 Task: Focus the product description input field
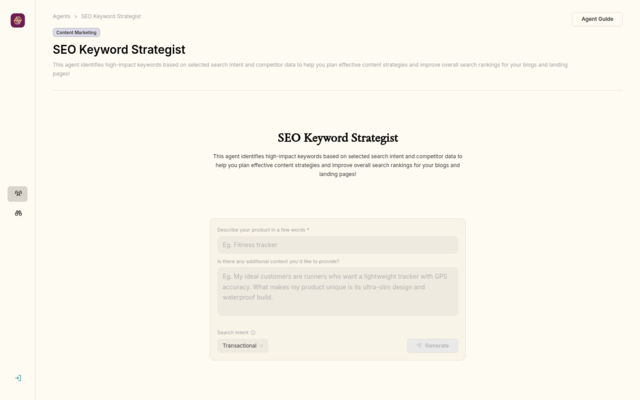(x=337, y=245)
